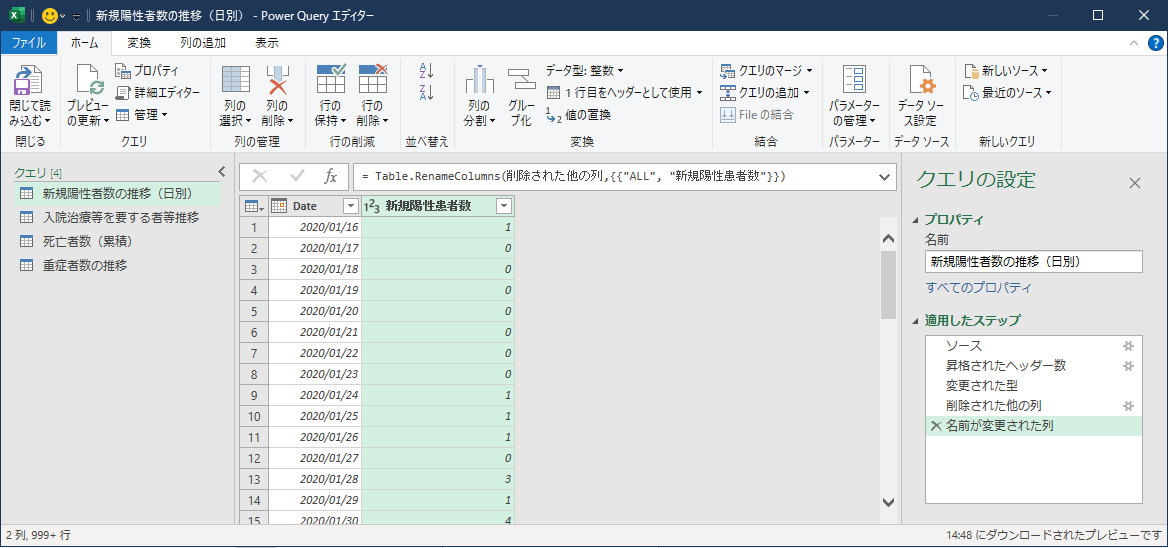Select query 死亡者数（累積）
This screenshot has height=548, width=1168.
[118, 241]
